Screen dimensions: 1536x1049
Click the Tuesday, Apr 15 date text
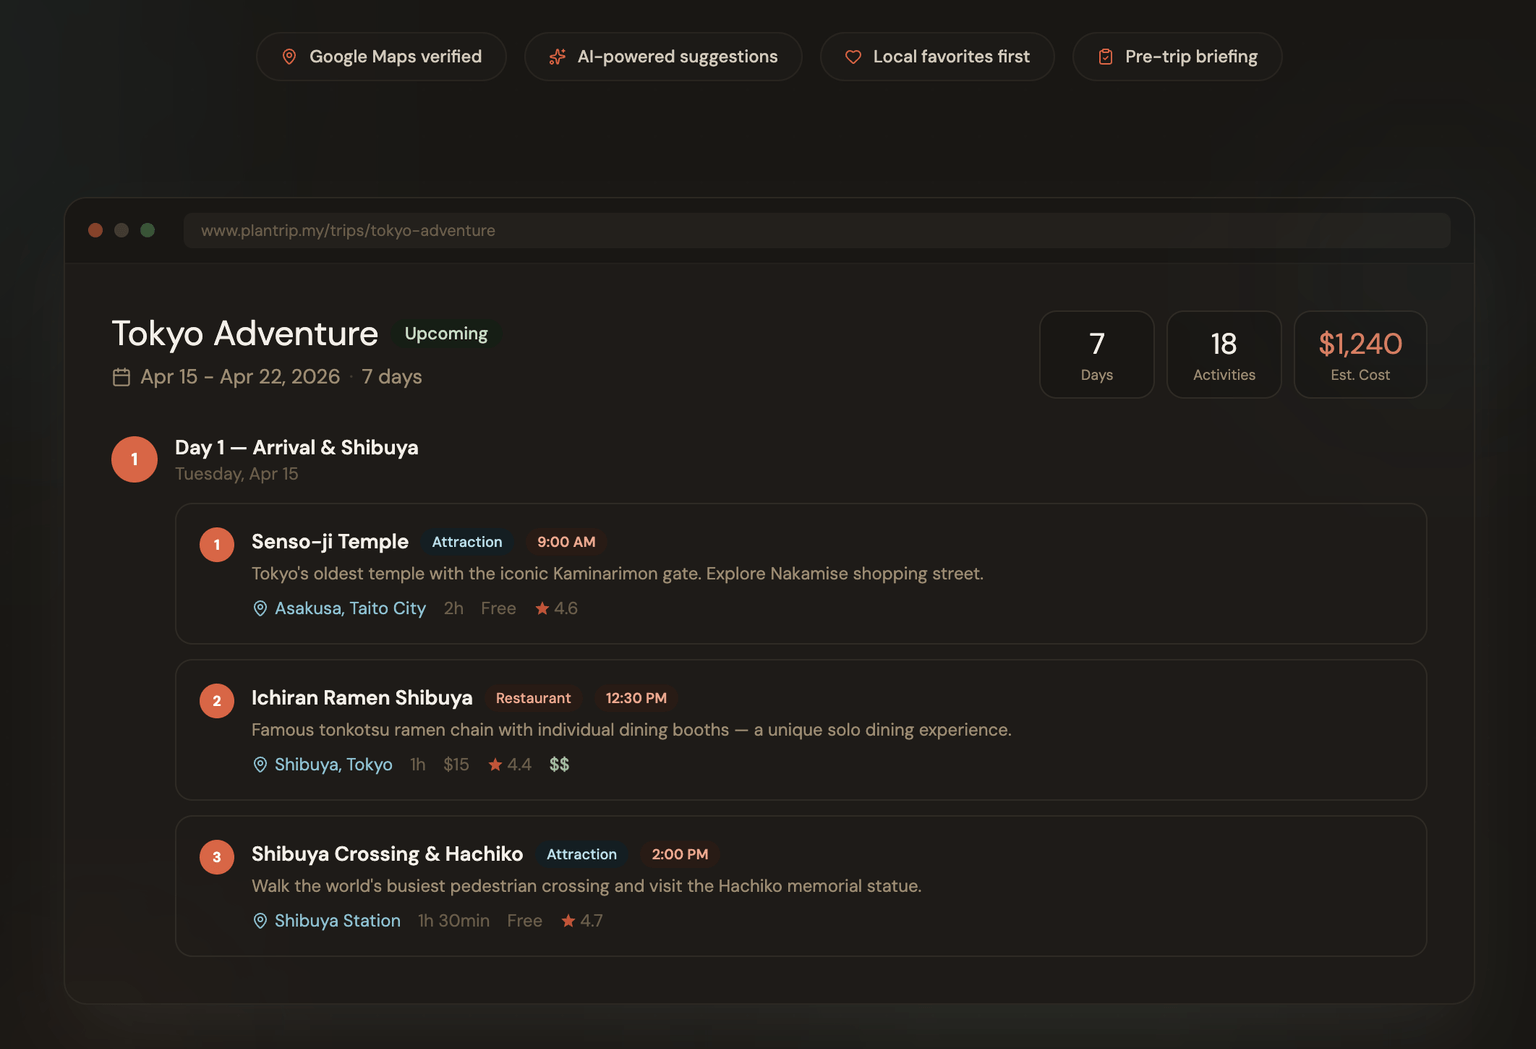pyautogui.click(x=236, y=474)
